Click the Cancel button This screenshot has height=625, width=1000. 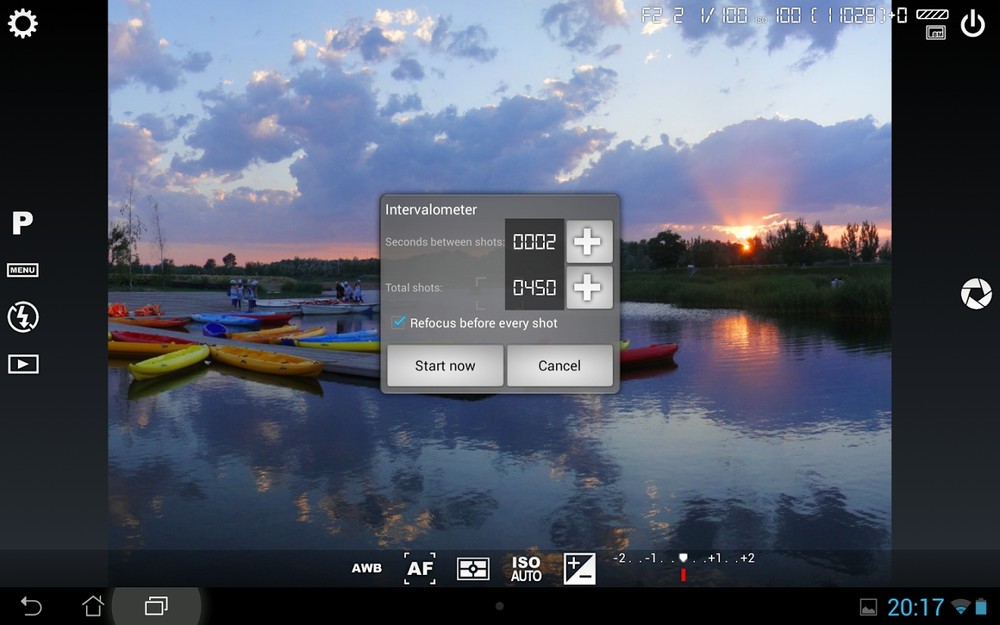[559, 366]
